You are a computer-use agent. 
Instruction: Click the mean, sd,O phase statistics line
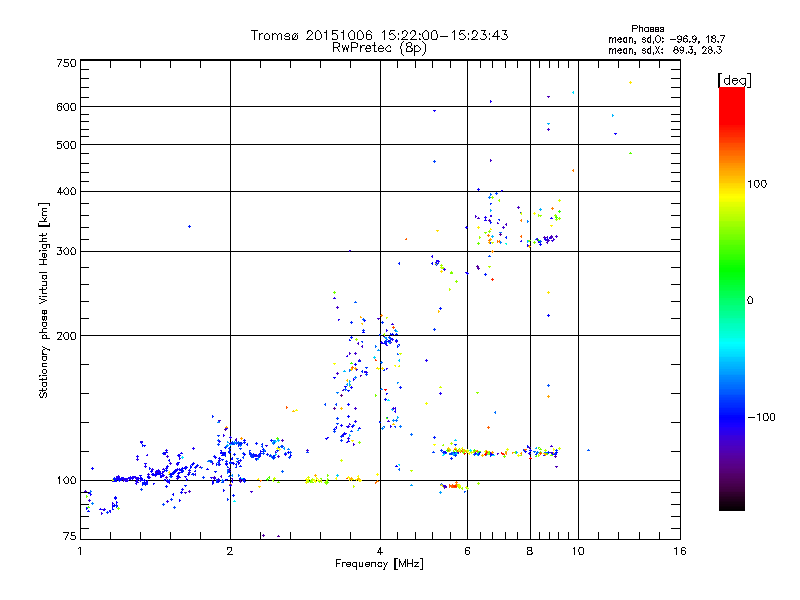(666, 39)
